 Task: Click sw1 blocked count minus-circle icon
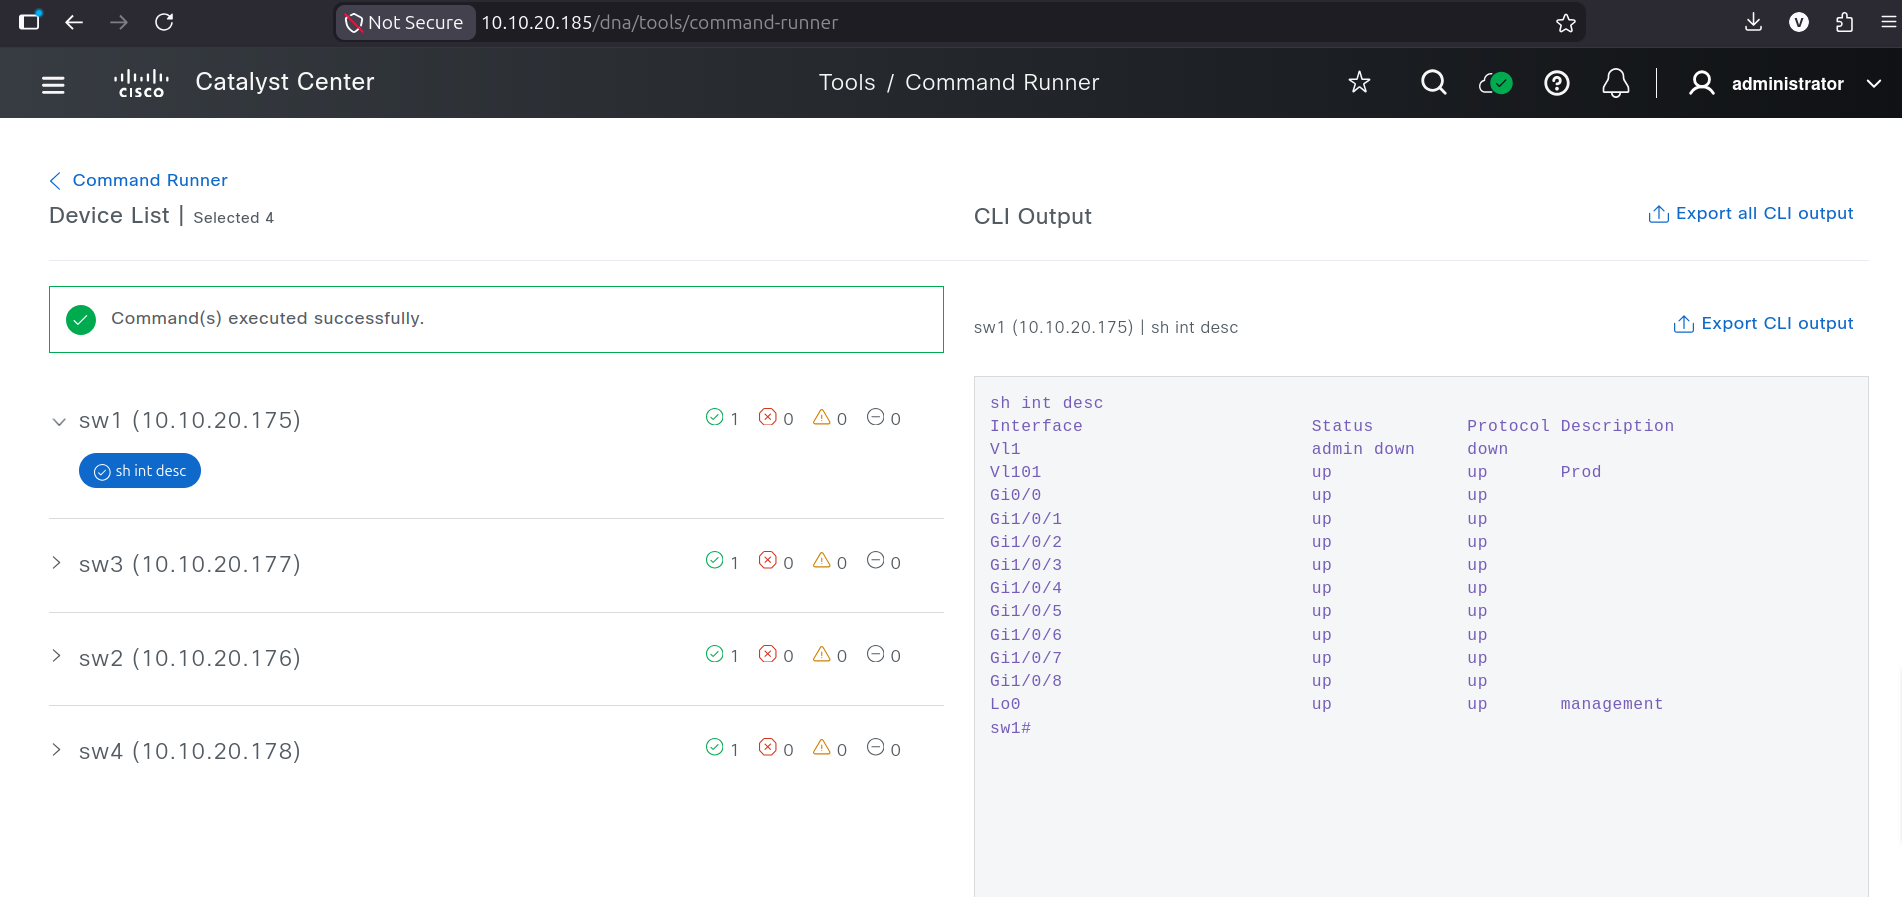(876, 417)
